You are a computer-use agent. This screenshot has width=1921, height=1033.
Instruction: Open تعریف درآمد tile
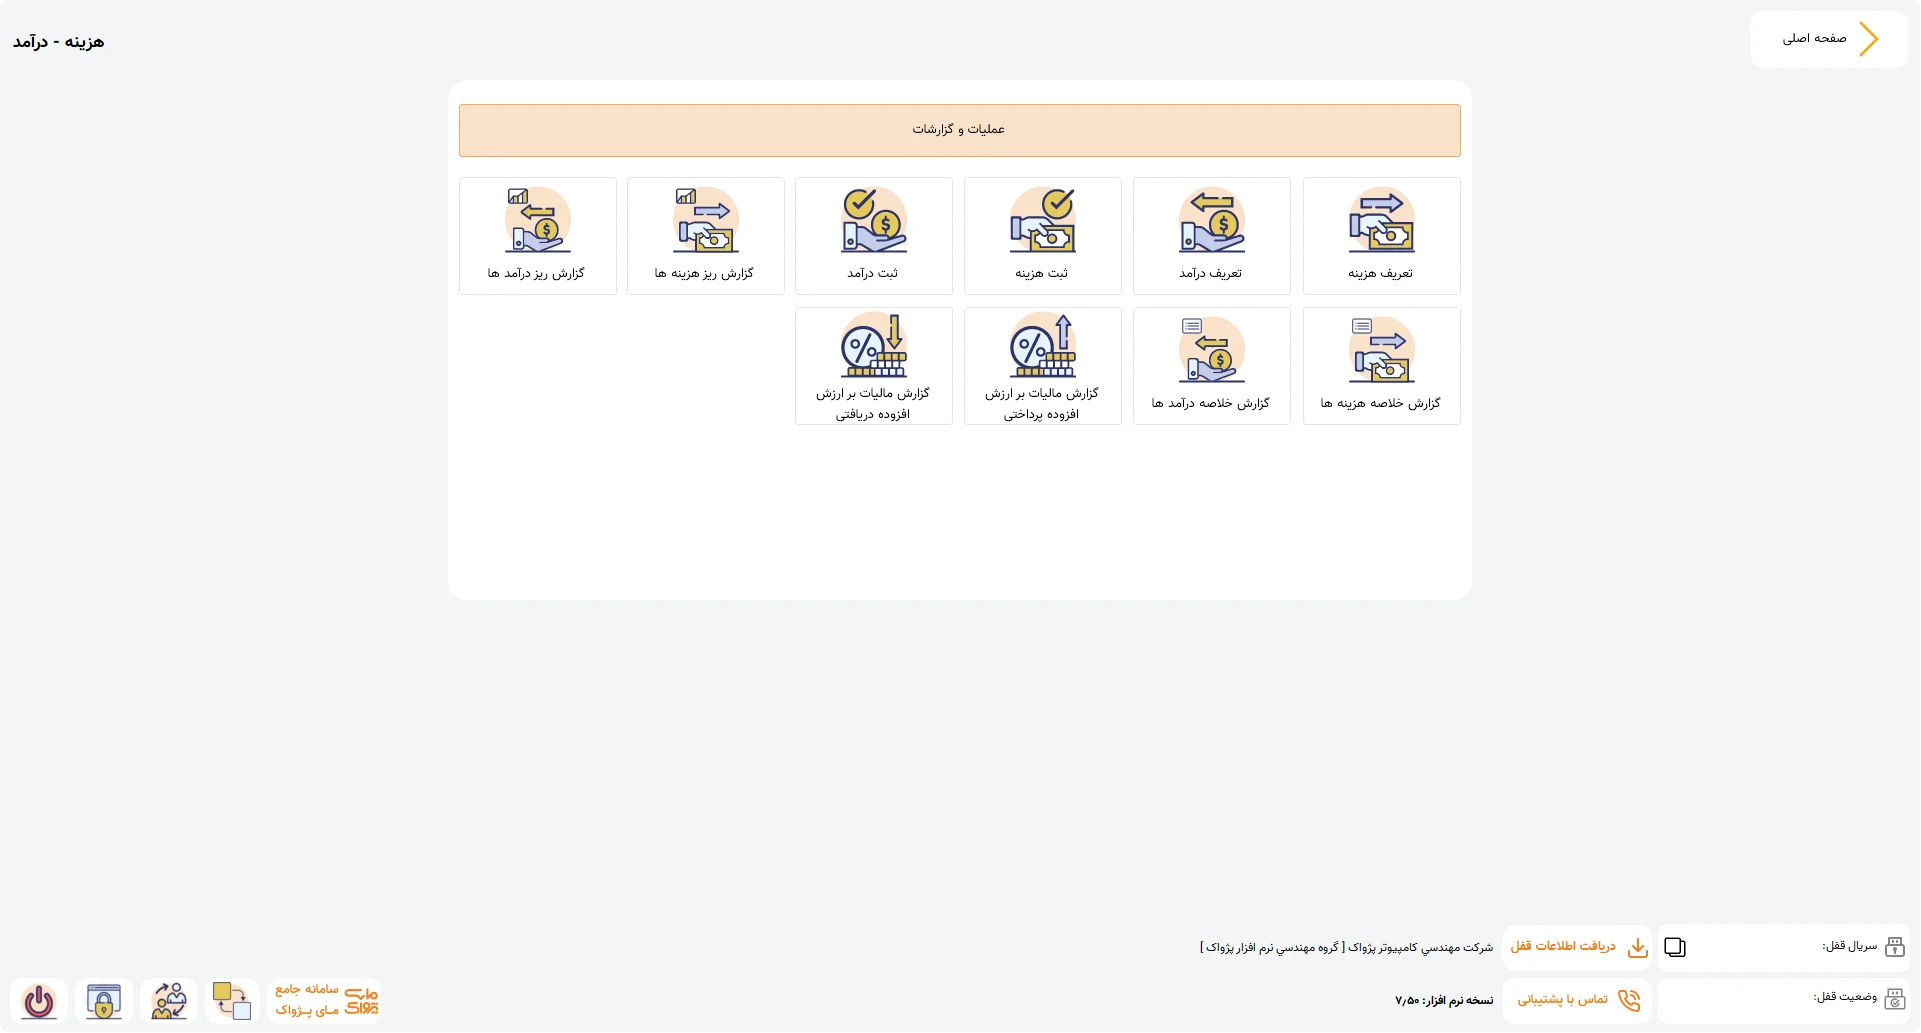[1211, 236]
